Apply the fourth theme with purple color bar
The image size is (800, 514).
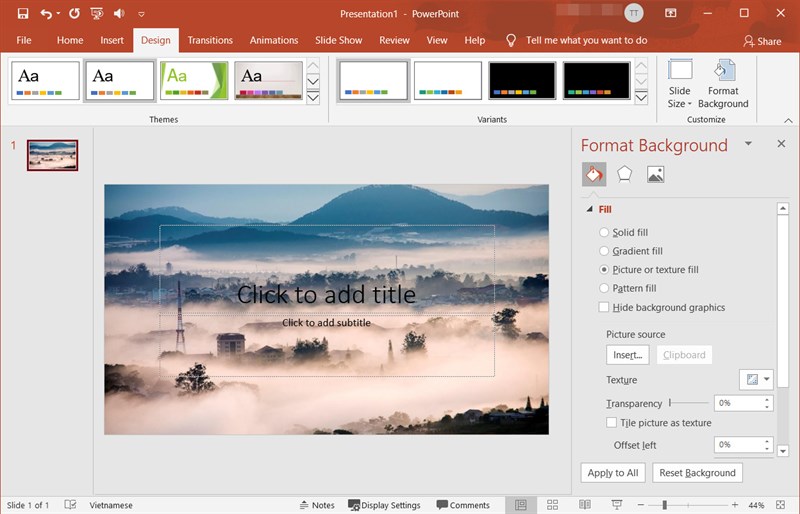268,81
